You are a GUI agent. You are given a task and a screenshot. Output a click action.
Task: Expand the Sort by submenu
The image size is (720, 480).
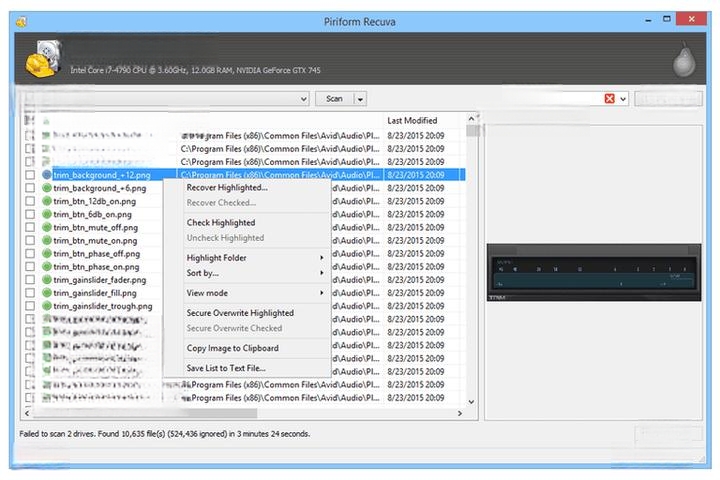point(255,273)
